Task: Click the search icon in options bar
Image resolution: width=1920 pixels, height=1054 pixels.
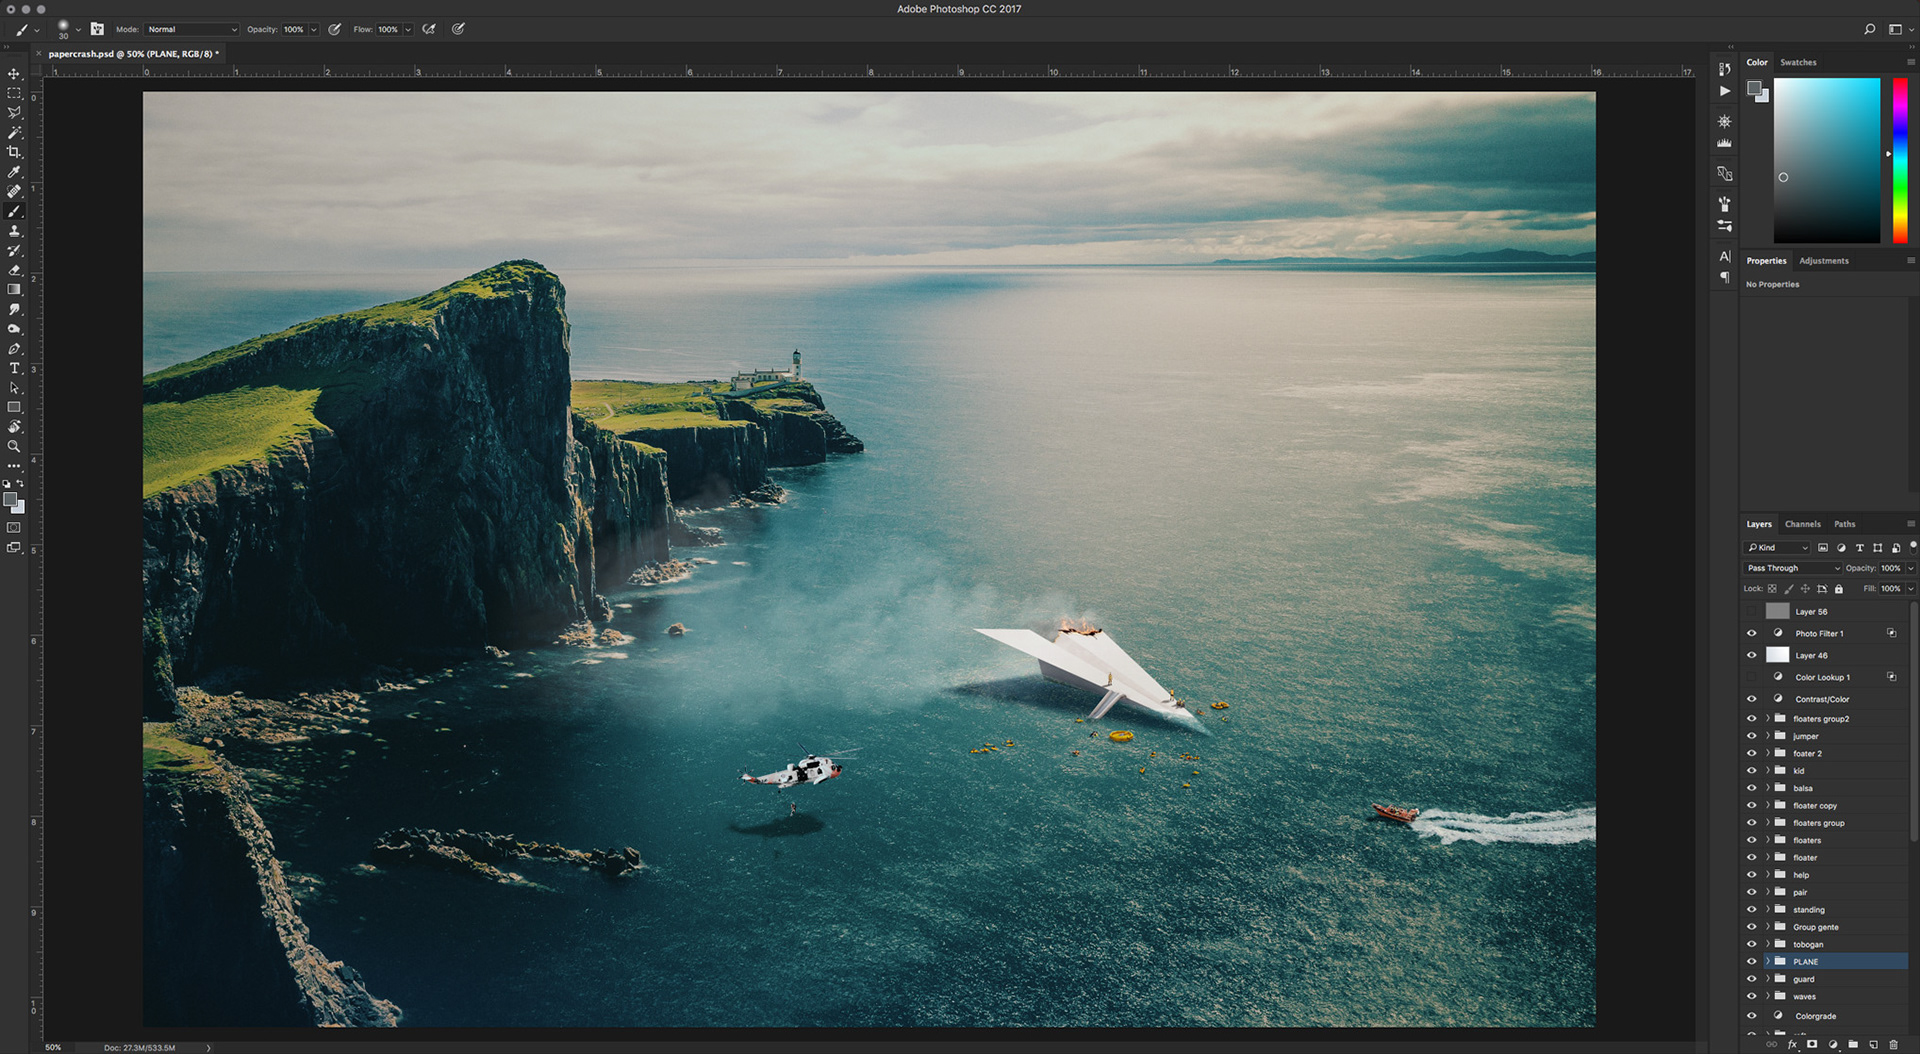Action: point(1869,29)
